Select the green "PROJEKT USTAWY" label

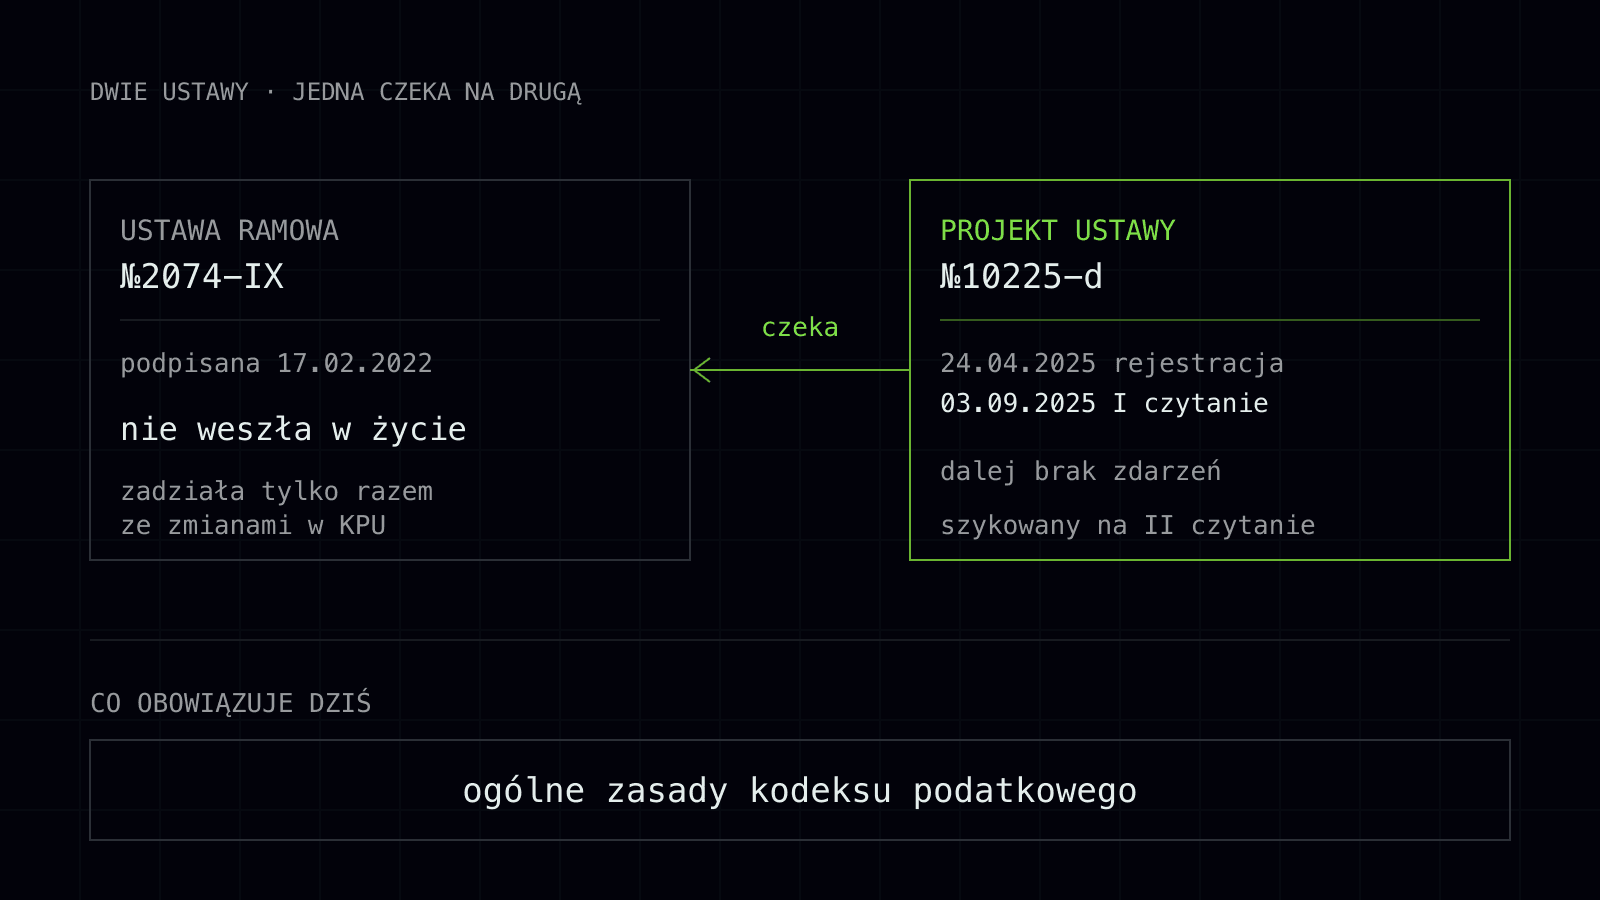point(1058,231)
